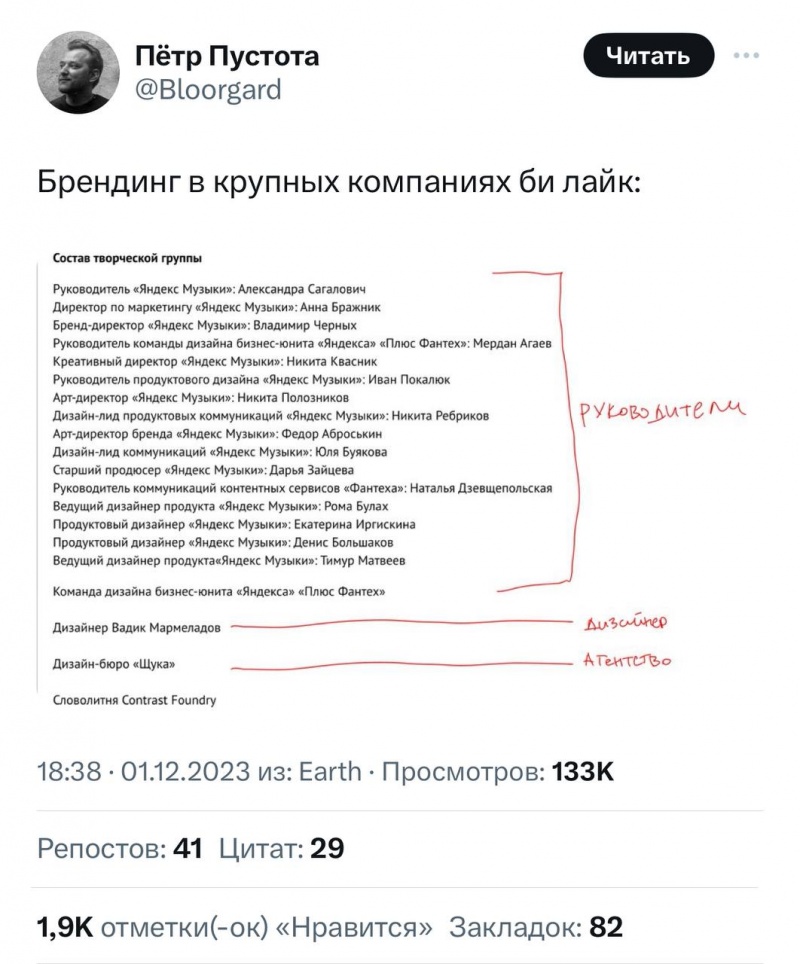Click the "Дизайн-бюро «Щука»" line in image
Viewport: 800px width, 964px height.
coord(120,664)
